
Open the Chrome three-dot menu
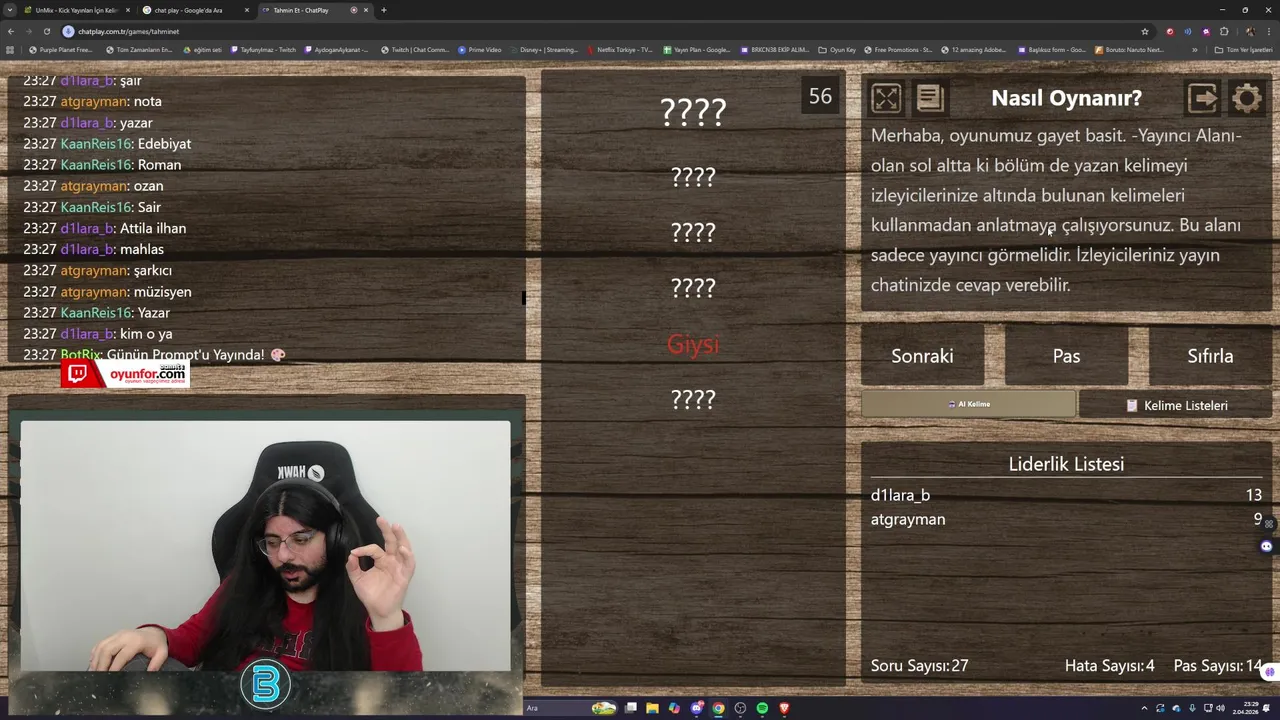point(1269,31)
